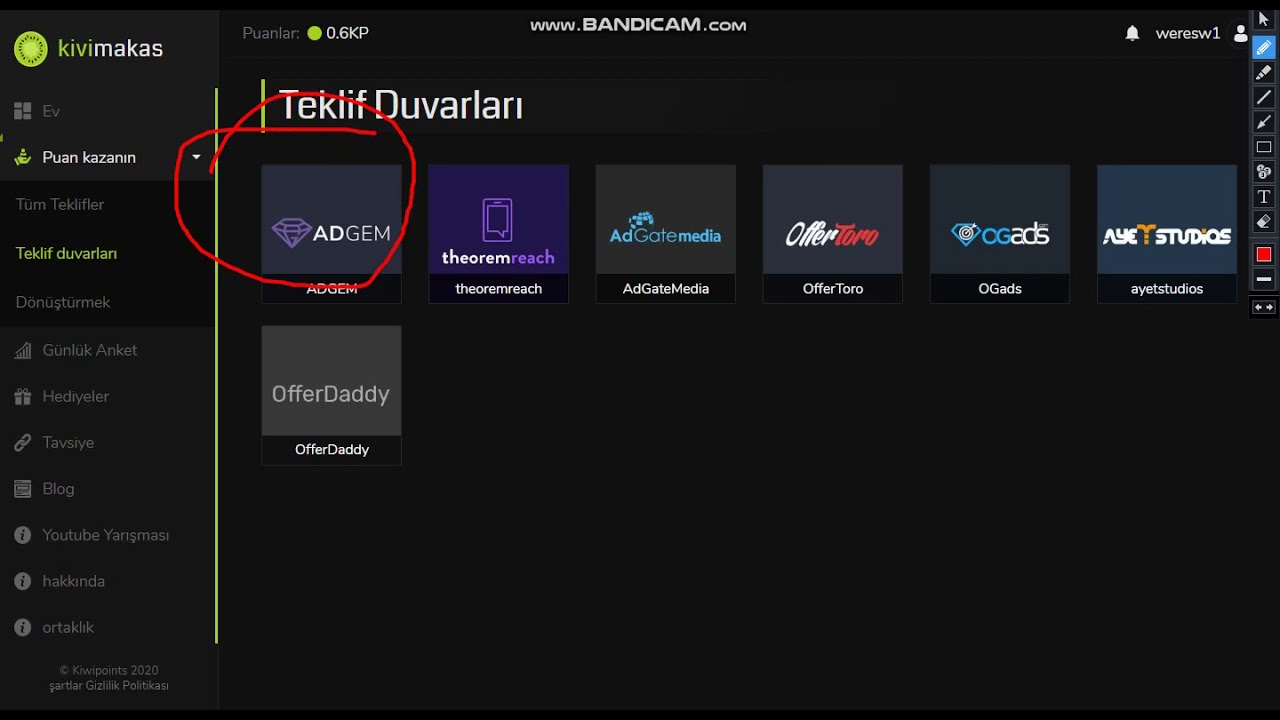This screenshot has height=720, width=1280.
Task: Click the AdGateMedia caption link
Action: [666, 289]
